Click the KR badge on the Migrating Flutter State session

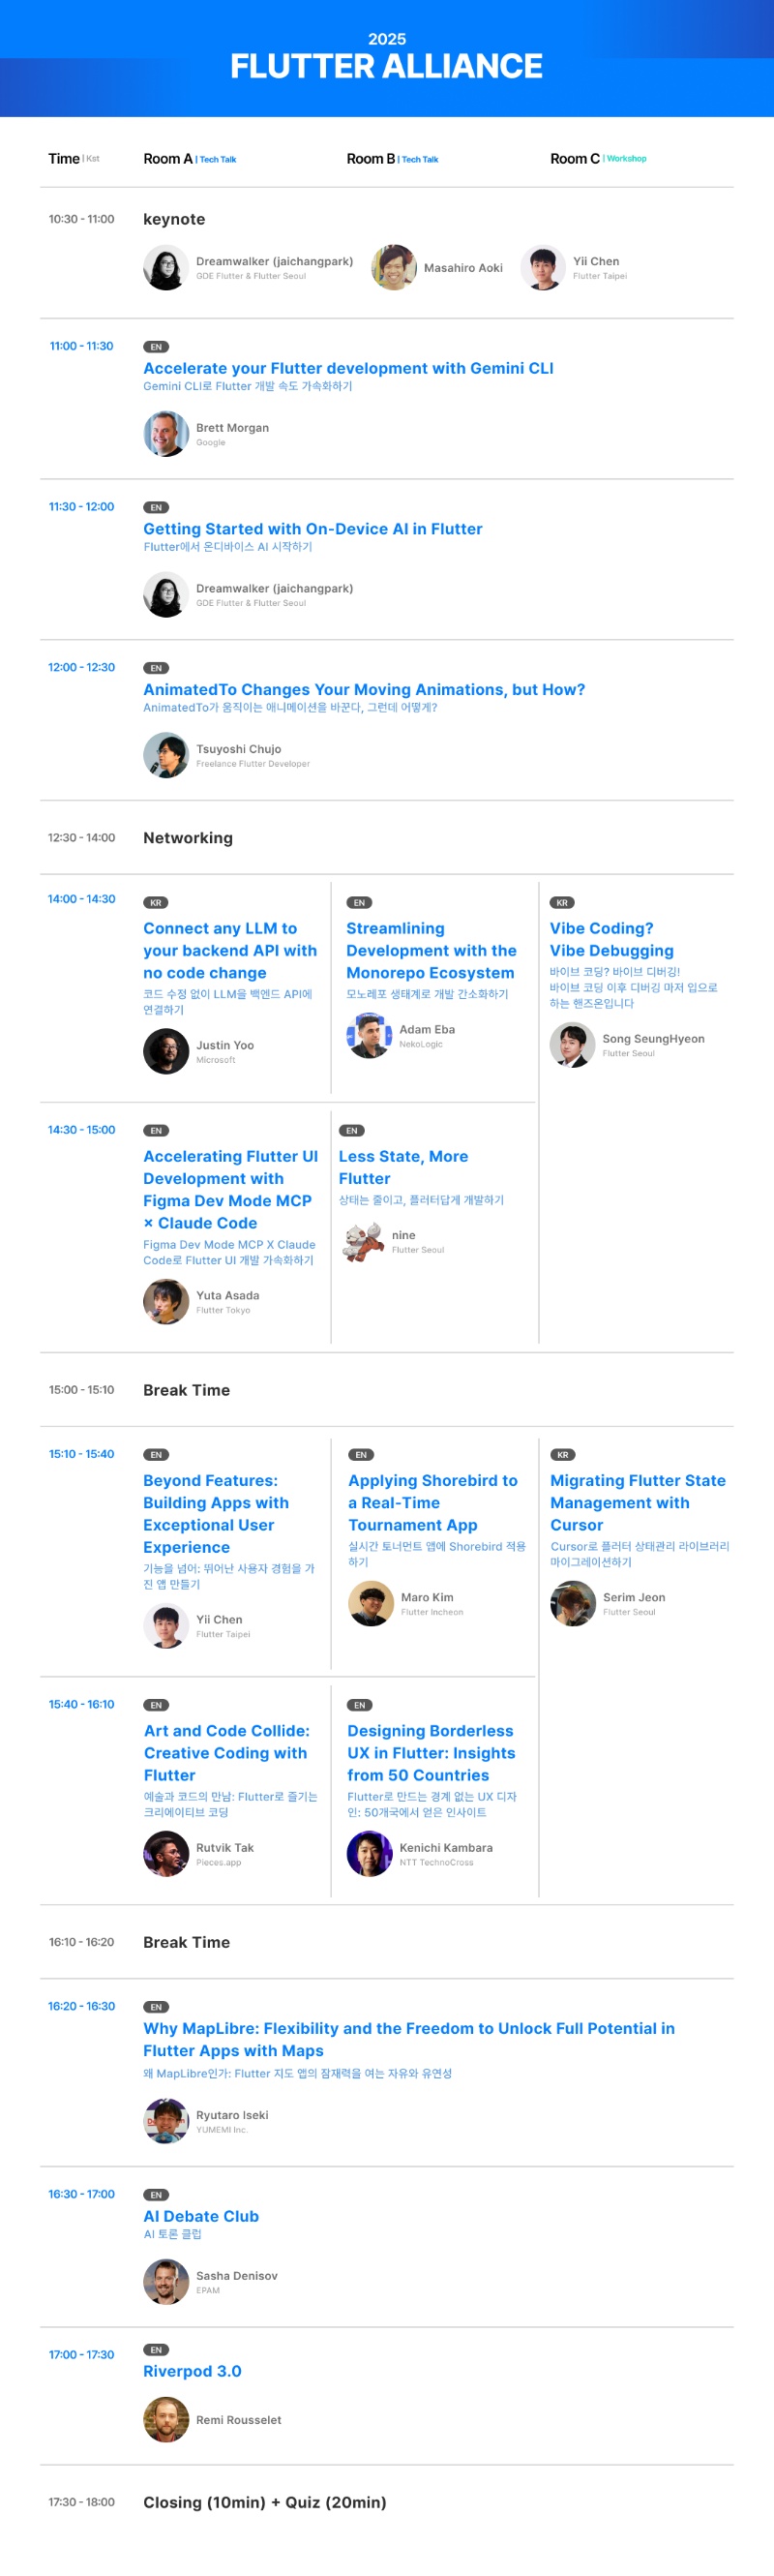[x=562, y=1455]
